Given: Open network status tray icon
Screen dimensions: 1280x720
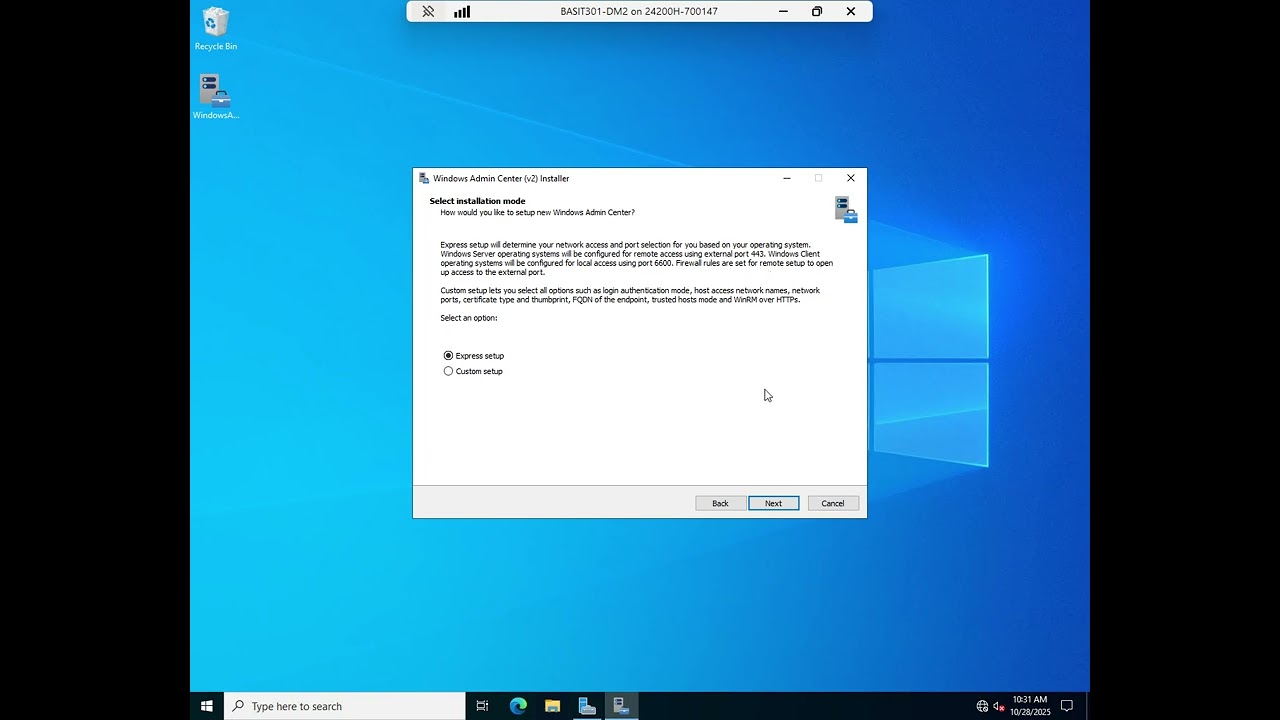Looking at the screenshot, I should click(982, 706).
